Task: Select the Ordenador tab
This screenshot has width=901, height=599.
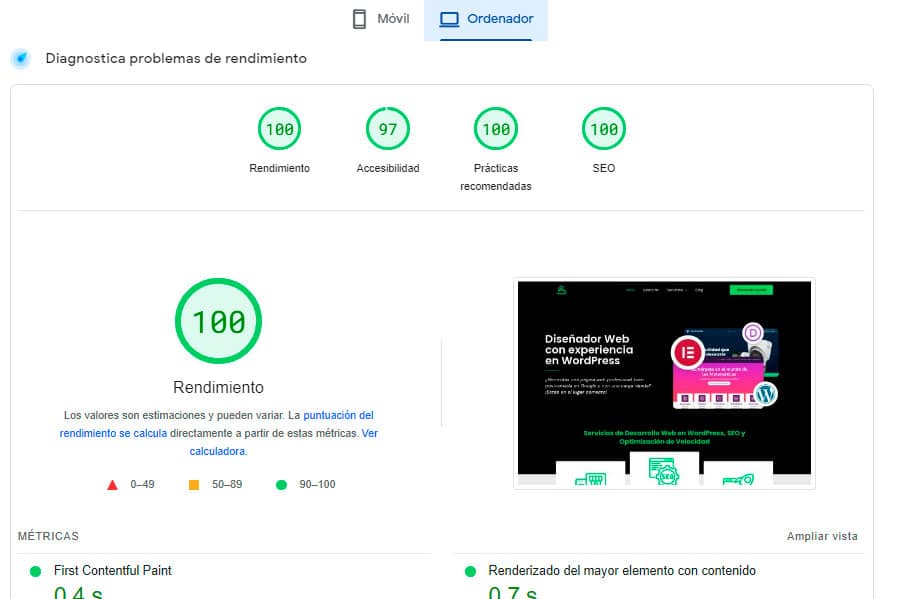Action: click(487, 19)
